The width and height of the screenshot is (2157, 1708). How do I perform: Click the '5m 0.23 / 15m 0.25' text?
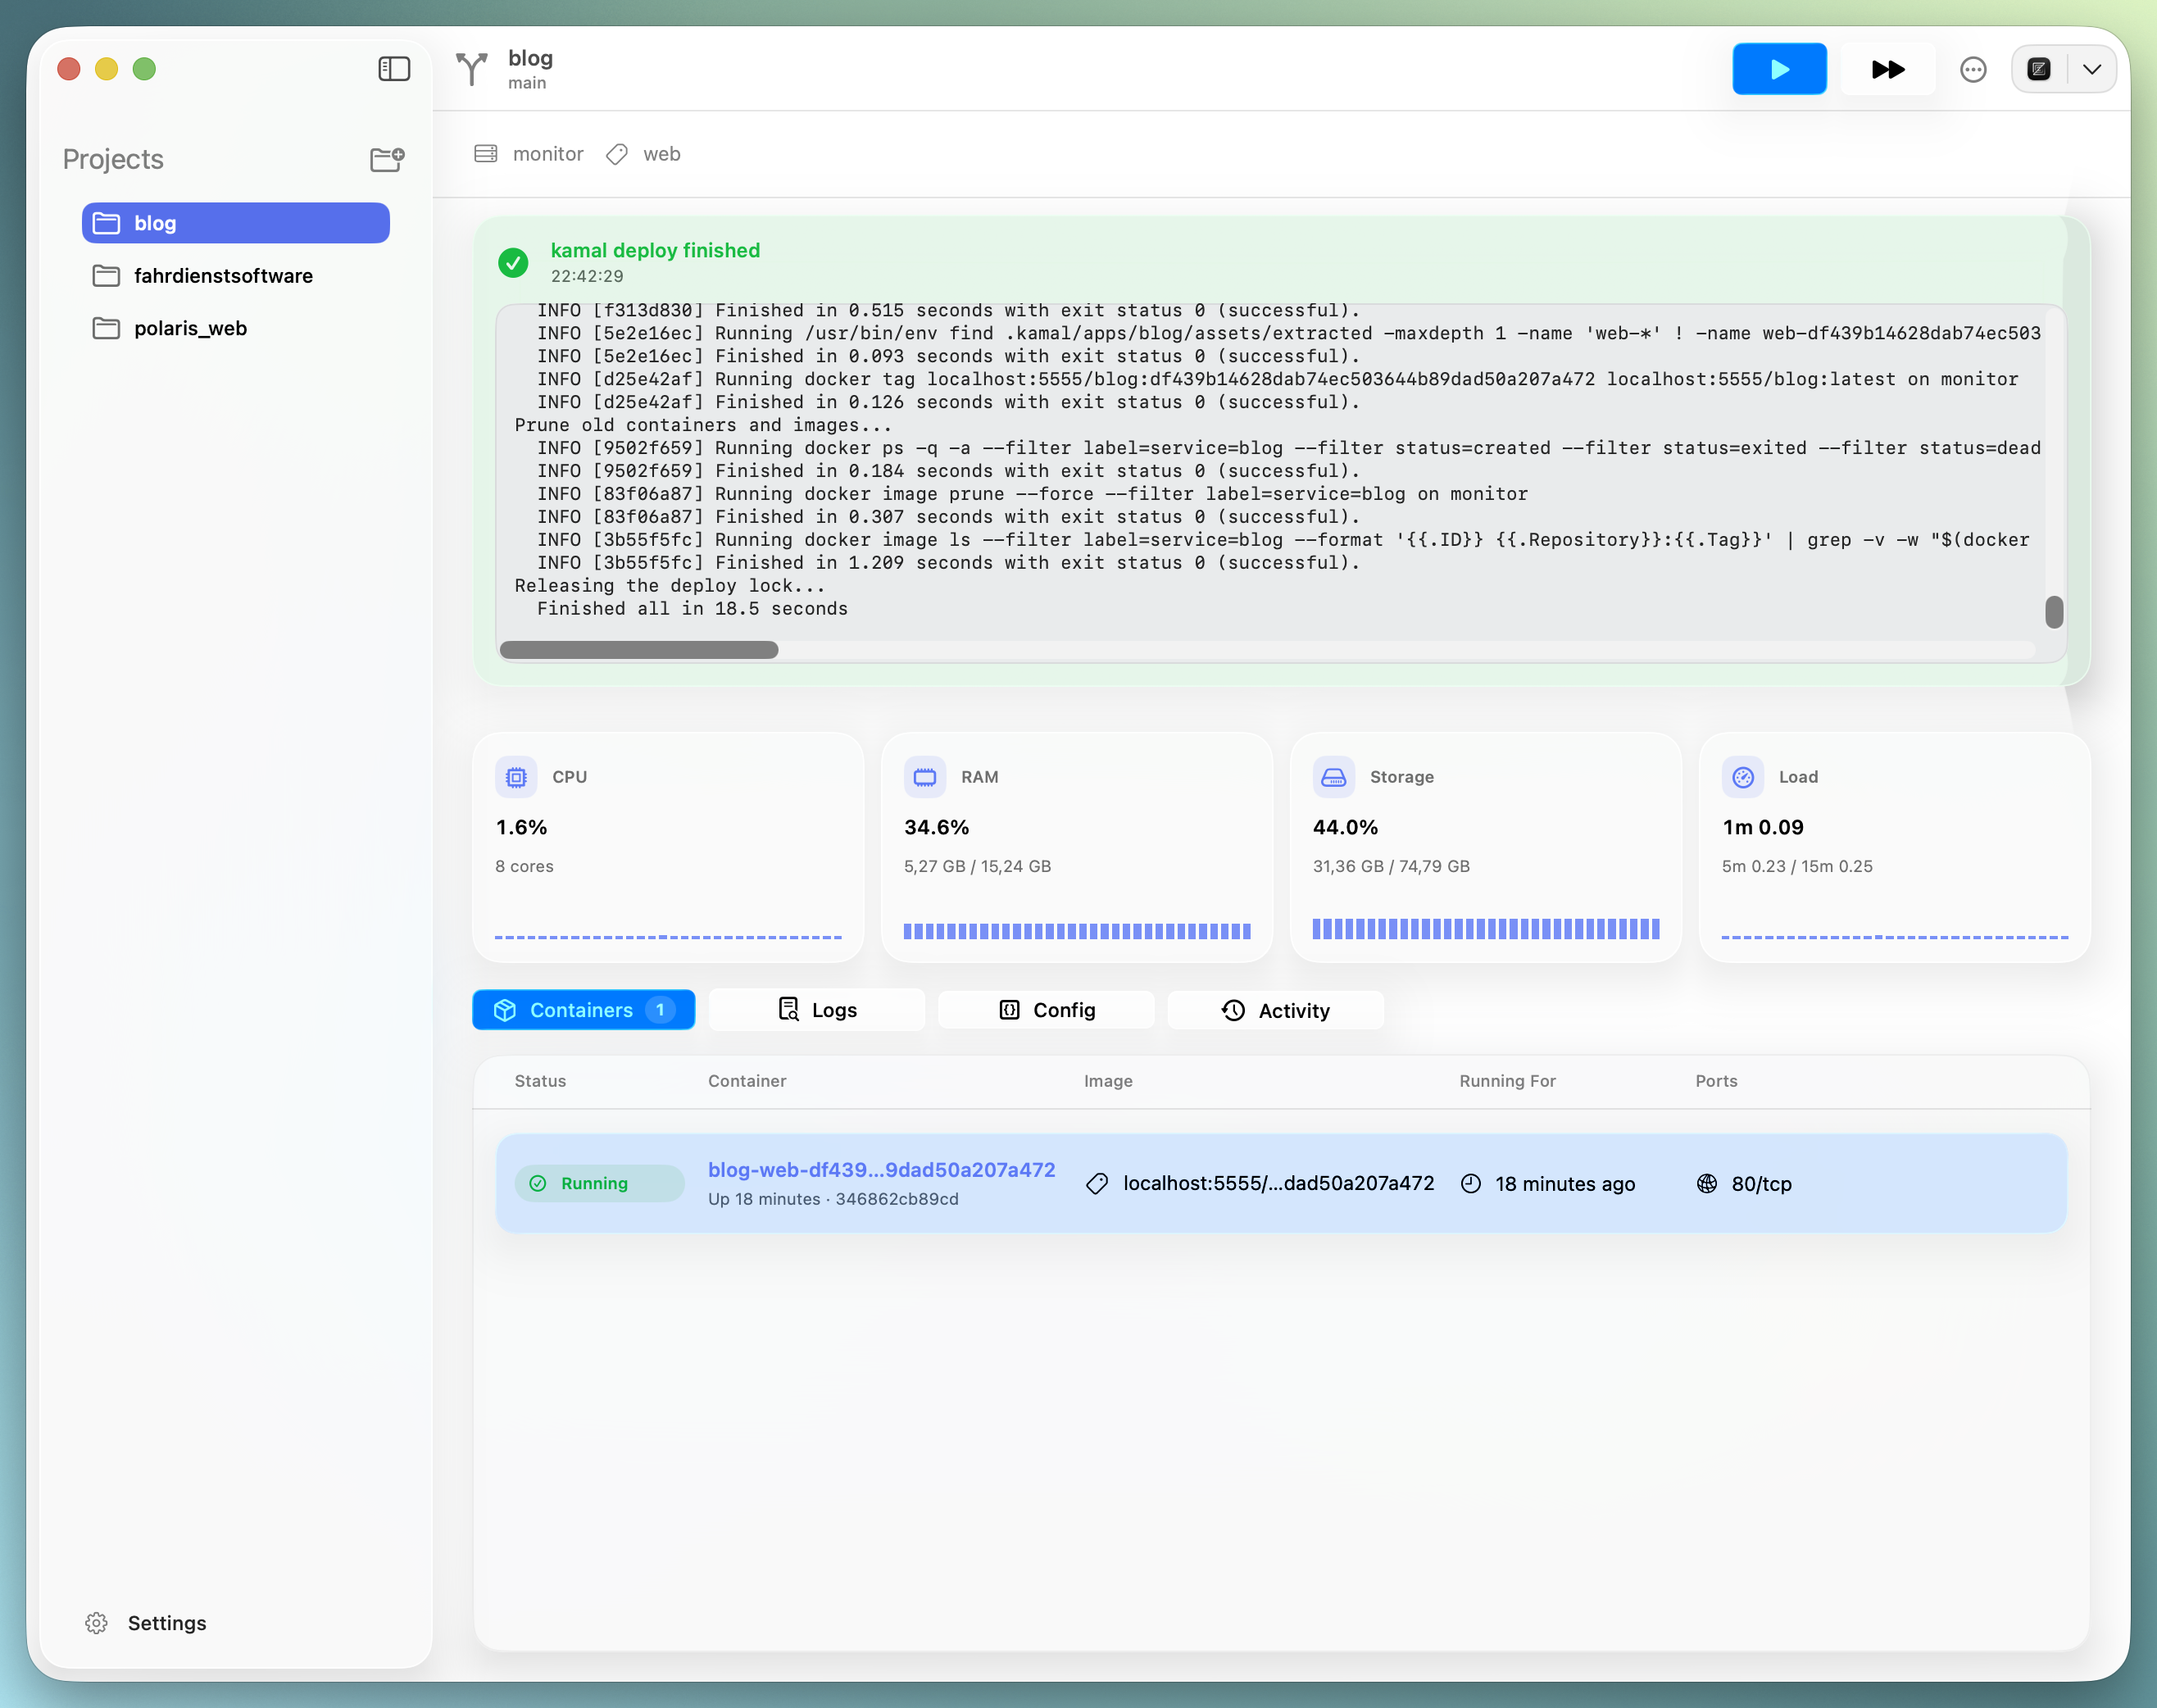click(x=1797, y=866)
